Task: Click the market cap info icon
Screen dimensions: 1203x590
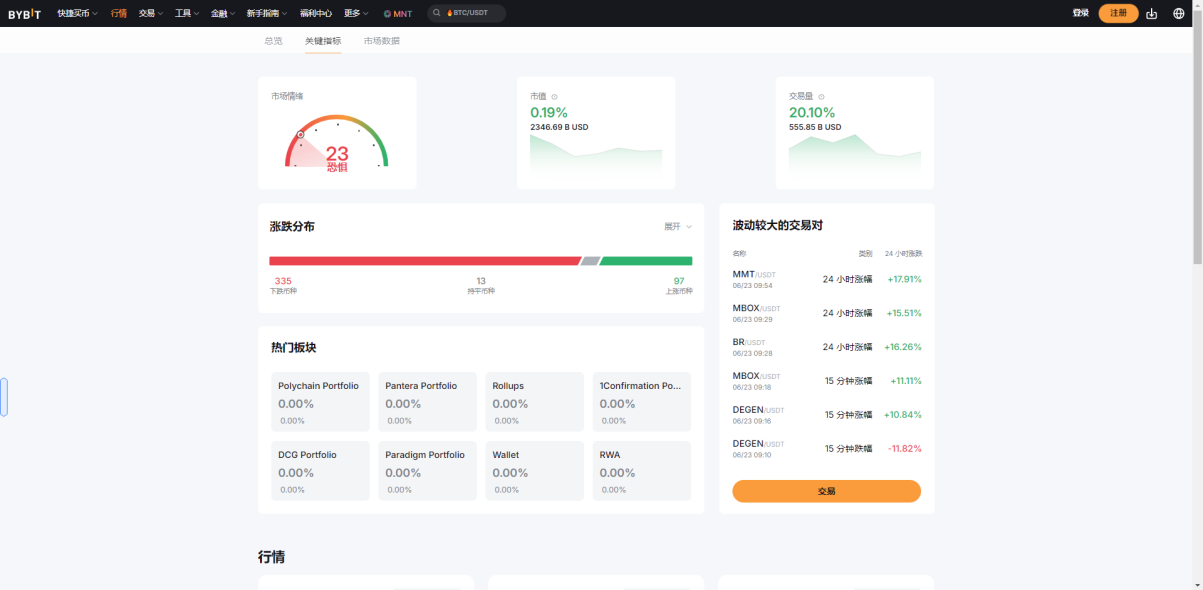Action: (x=554, y=96)
